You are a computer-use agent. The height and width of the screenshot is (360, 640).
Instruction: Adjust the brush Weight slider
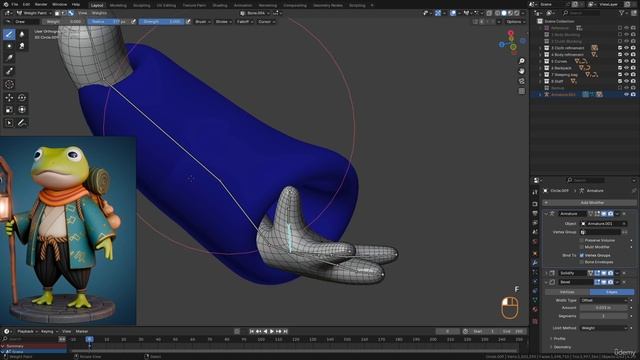pos(64,22)
